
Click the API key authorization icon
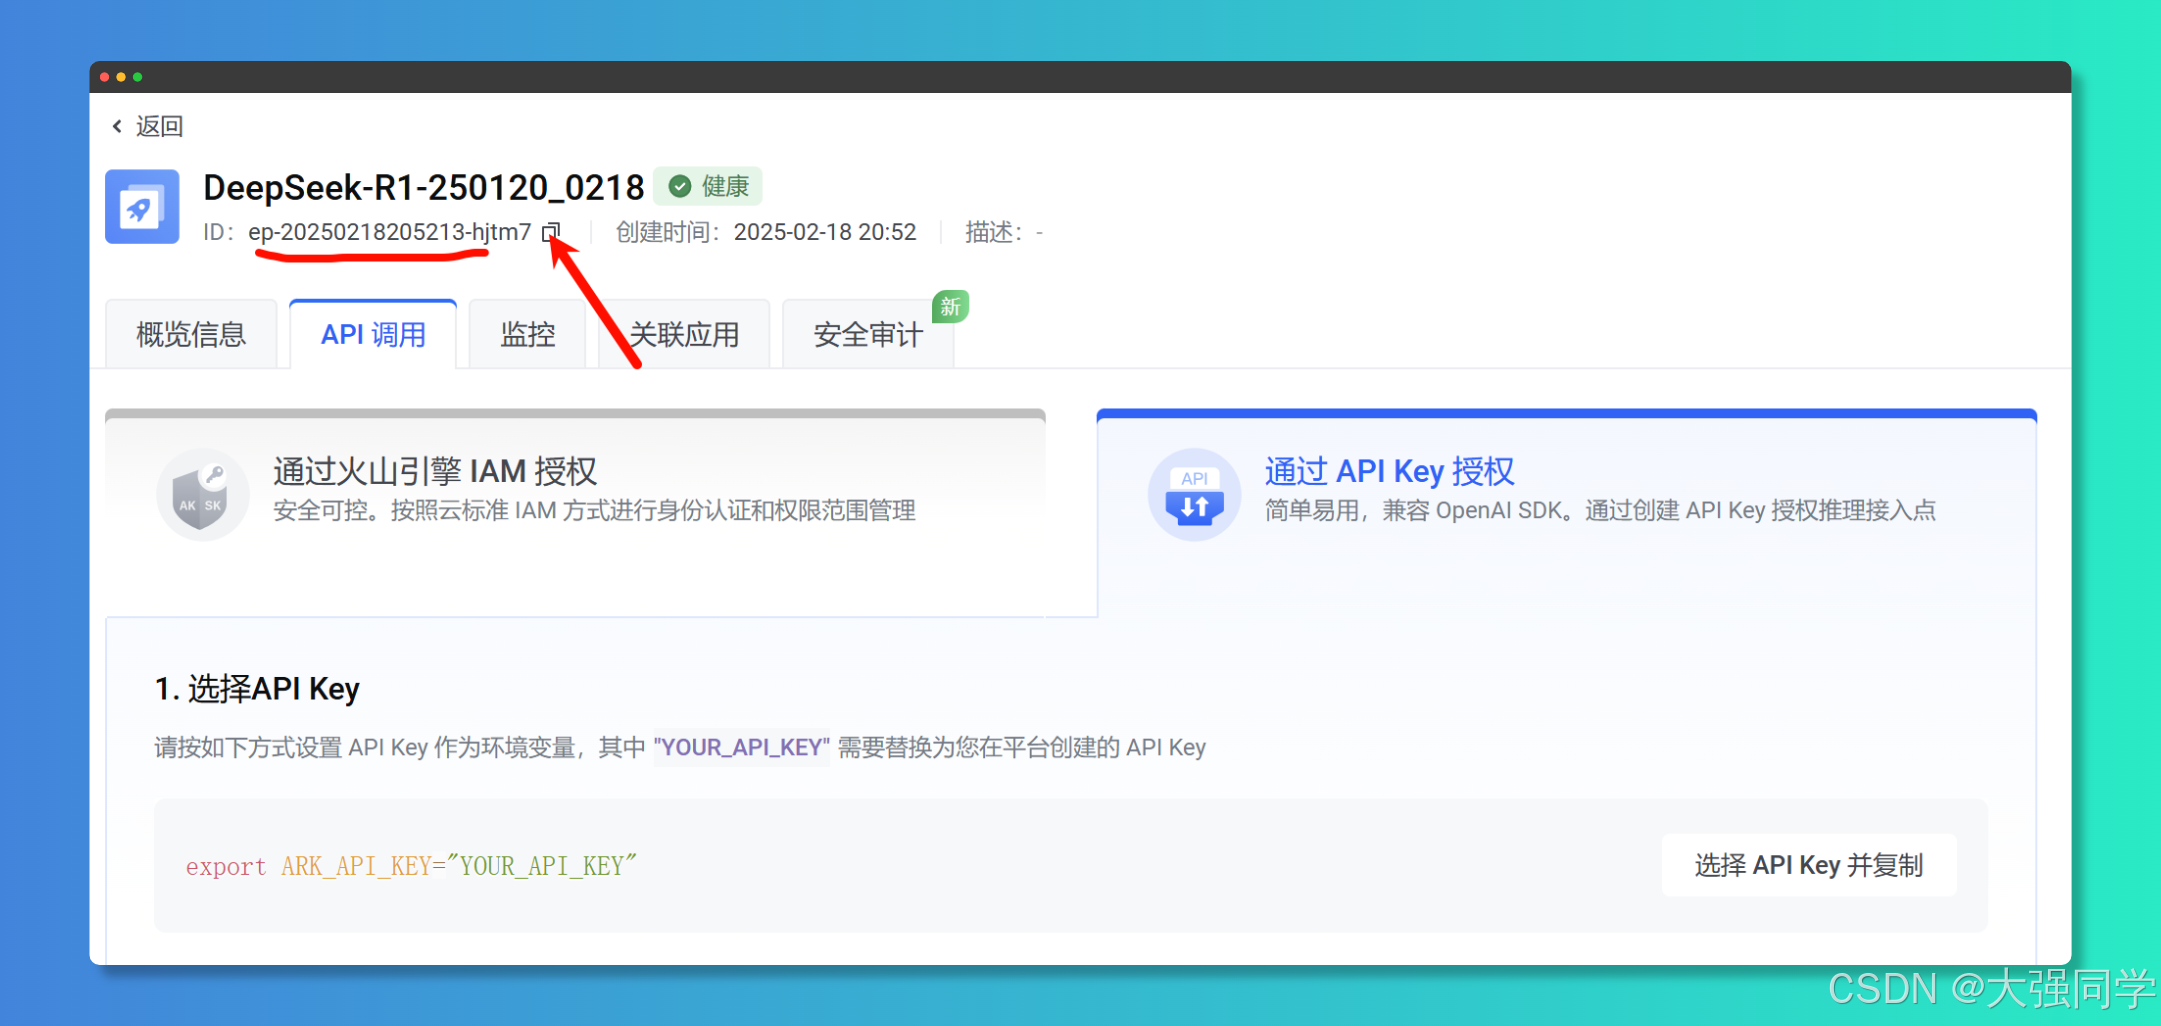1194,494
